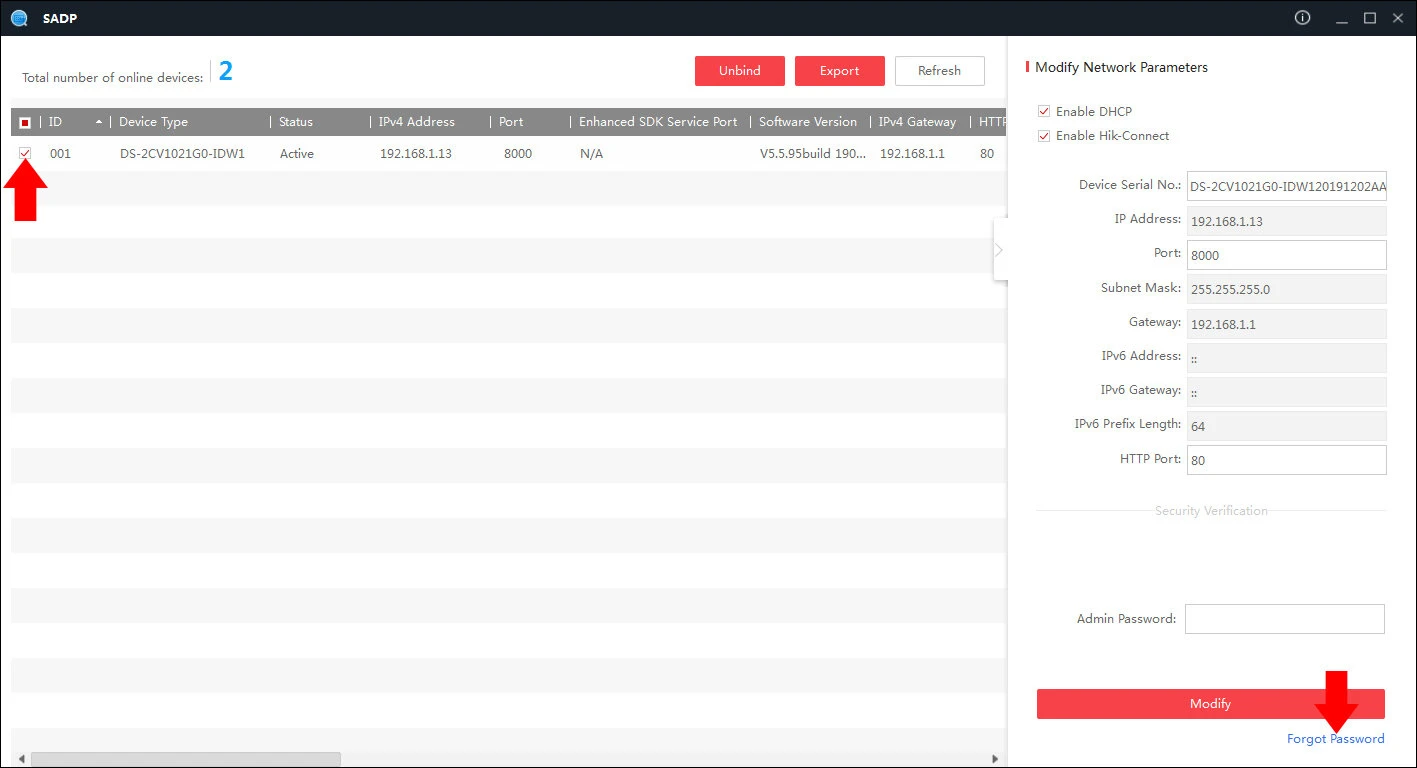Click the Export button
This screenshot has height=768, width=1417.
tap(839, 71)
